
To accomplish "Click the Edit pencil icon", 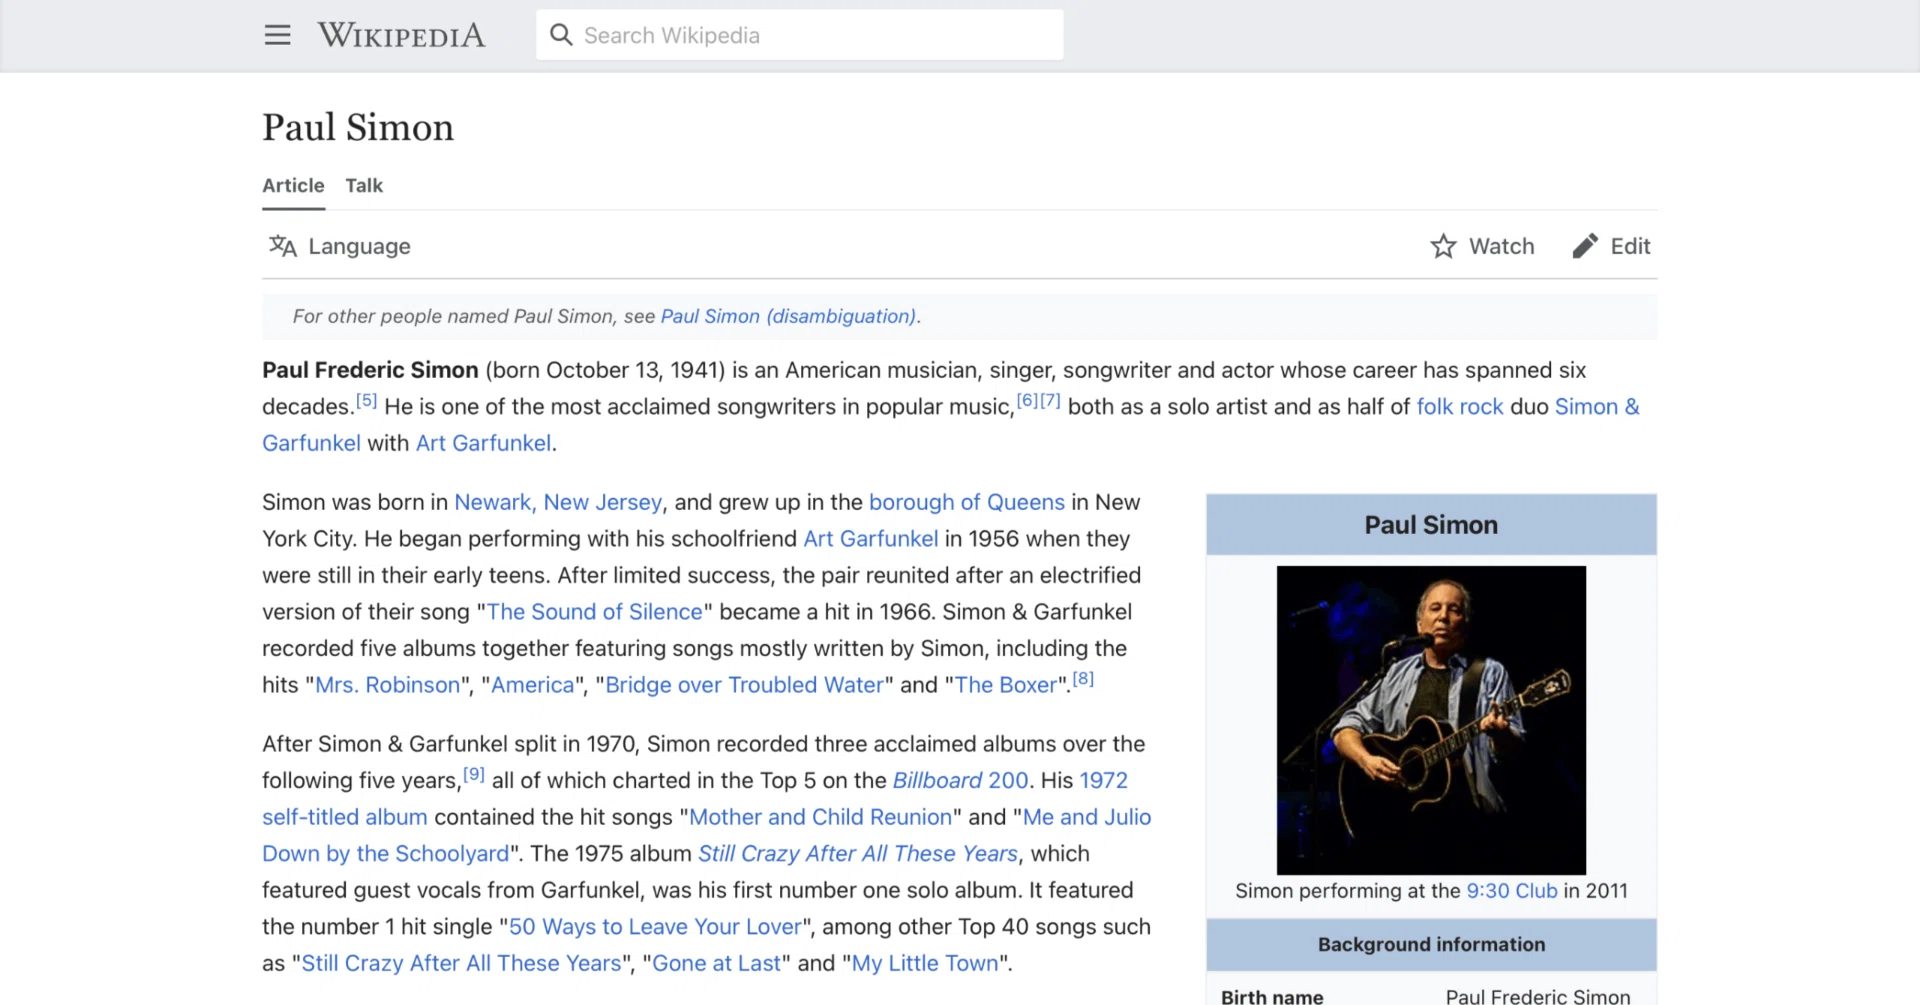I will 1585,246.
